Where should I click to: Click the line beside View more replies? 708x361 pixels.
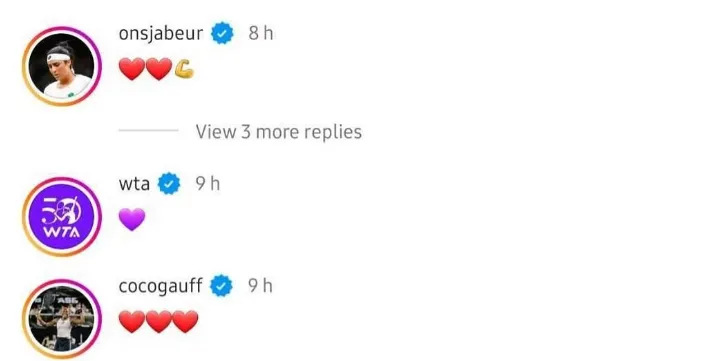pyautogui.click(x=149, y=130)
